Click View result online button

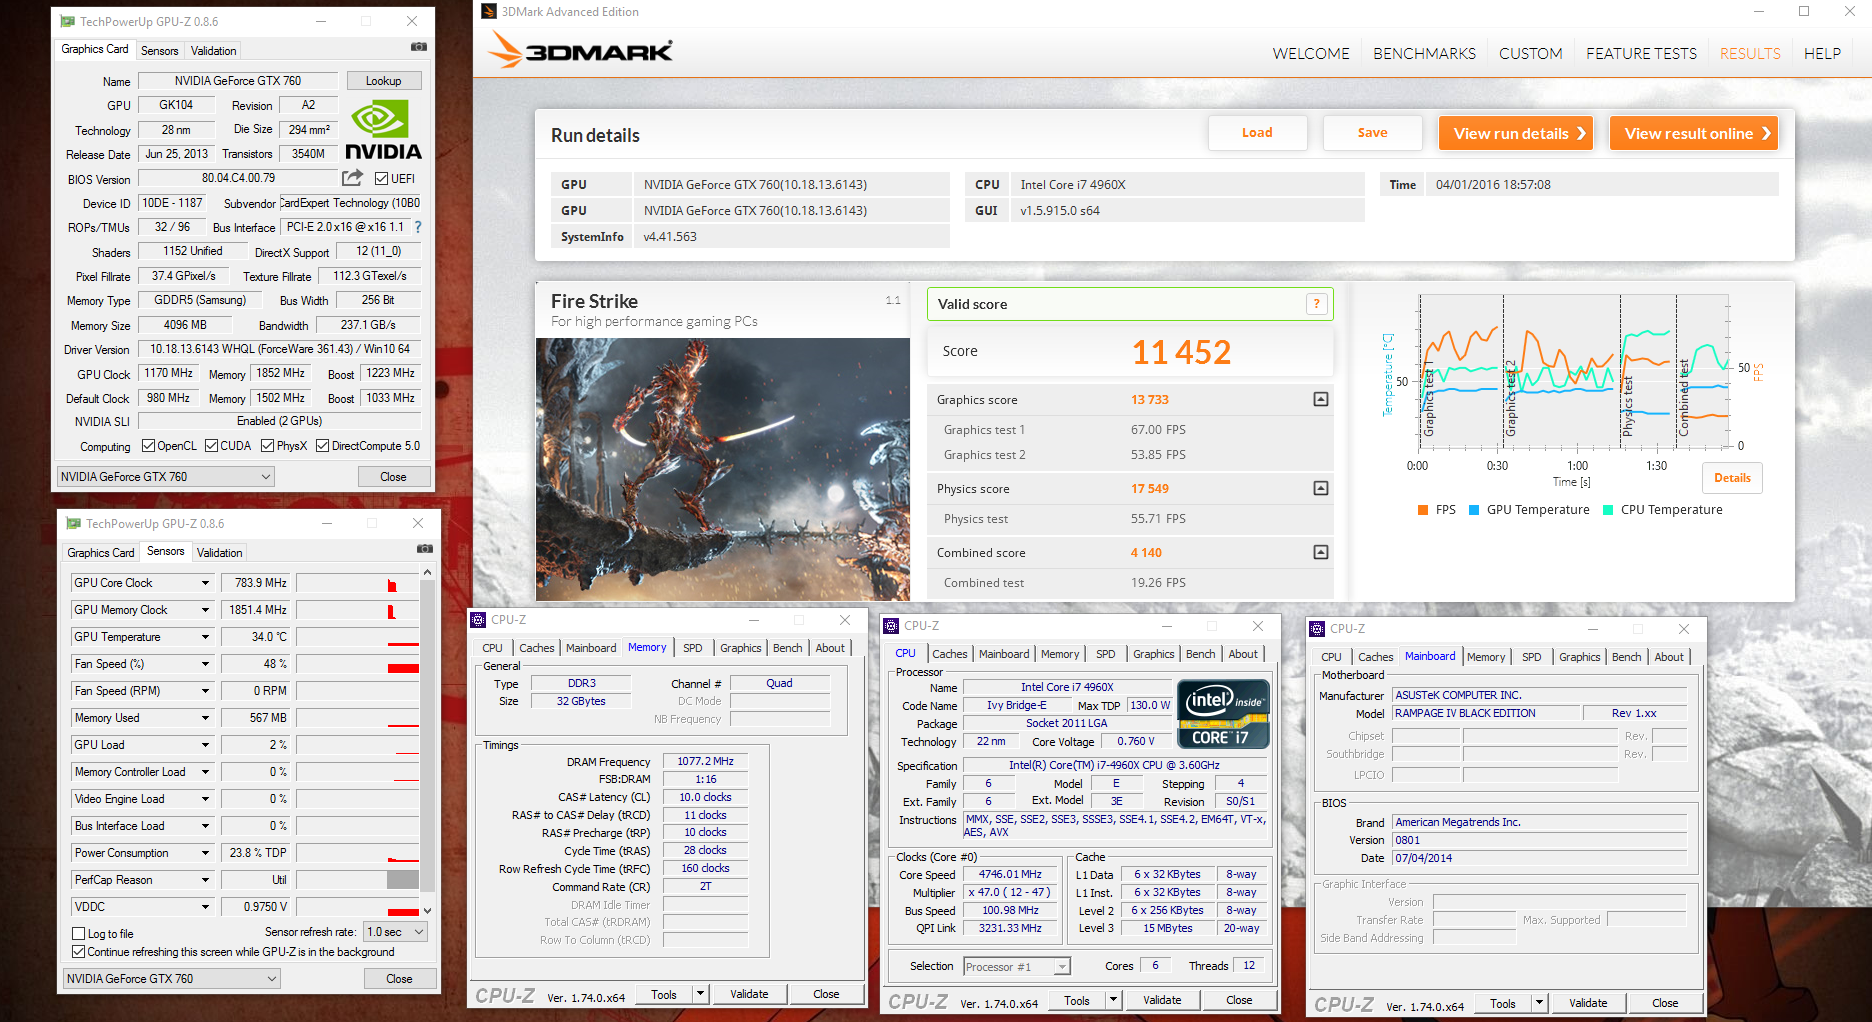[x=1694, y=133]
